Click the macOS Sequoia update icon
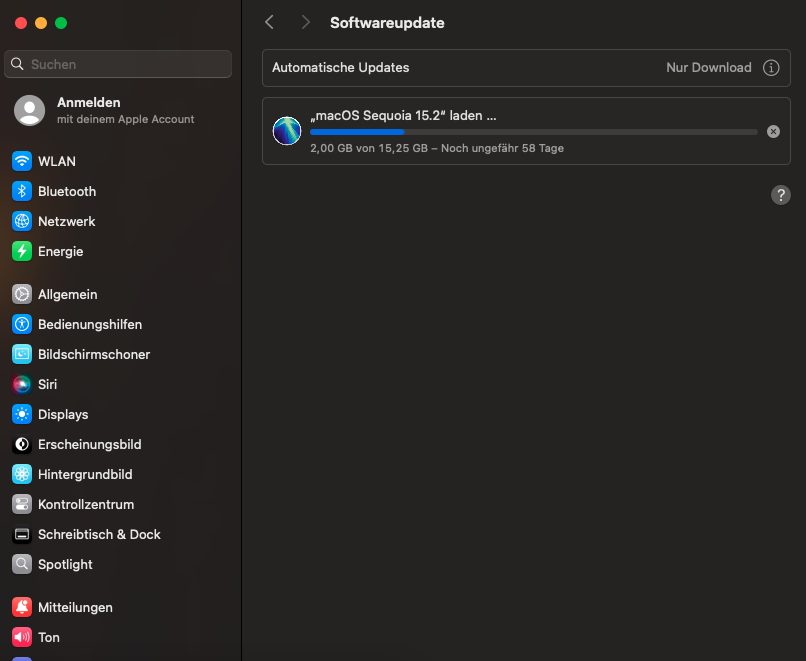Image resolution: width=806 pixels, height=661 pixels. point(287,131)
